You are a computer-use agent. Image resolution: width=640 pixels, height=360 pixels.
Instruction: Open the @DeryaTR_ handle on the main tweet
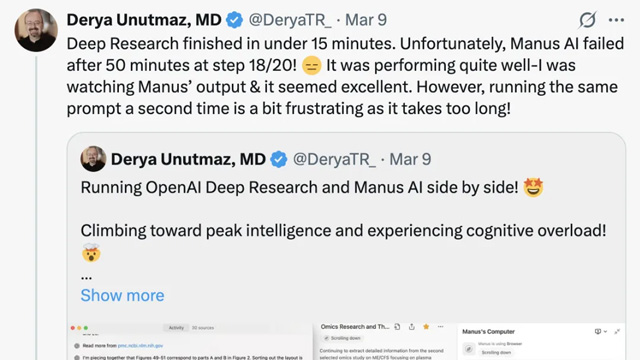coord(290,20)
